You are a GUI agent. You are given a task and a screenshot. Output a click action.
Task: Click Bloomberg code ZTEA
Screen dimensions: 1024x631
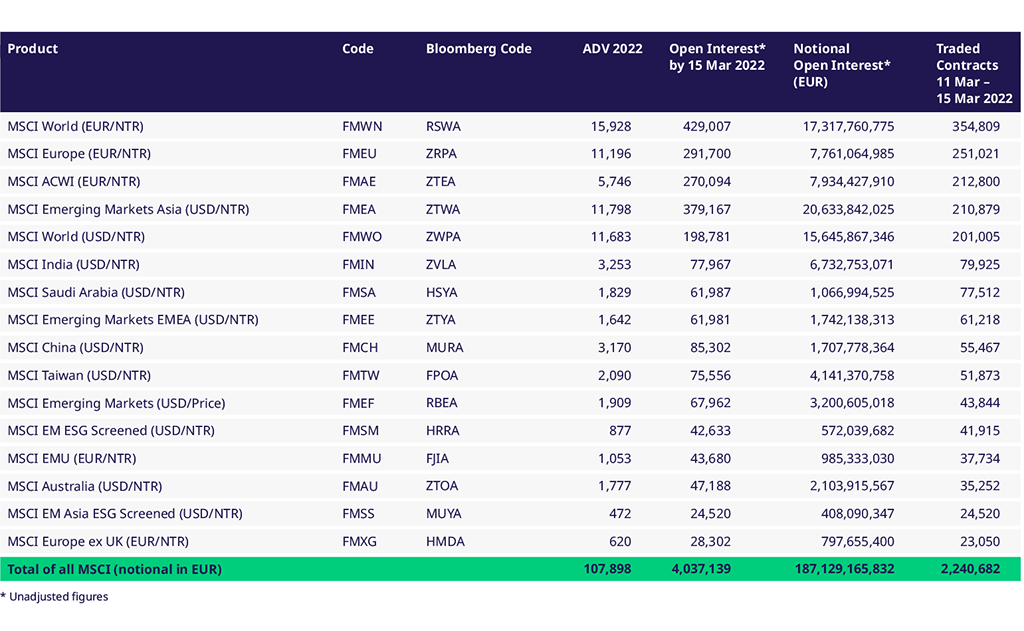[442, 182]
